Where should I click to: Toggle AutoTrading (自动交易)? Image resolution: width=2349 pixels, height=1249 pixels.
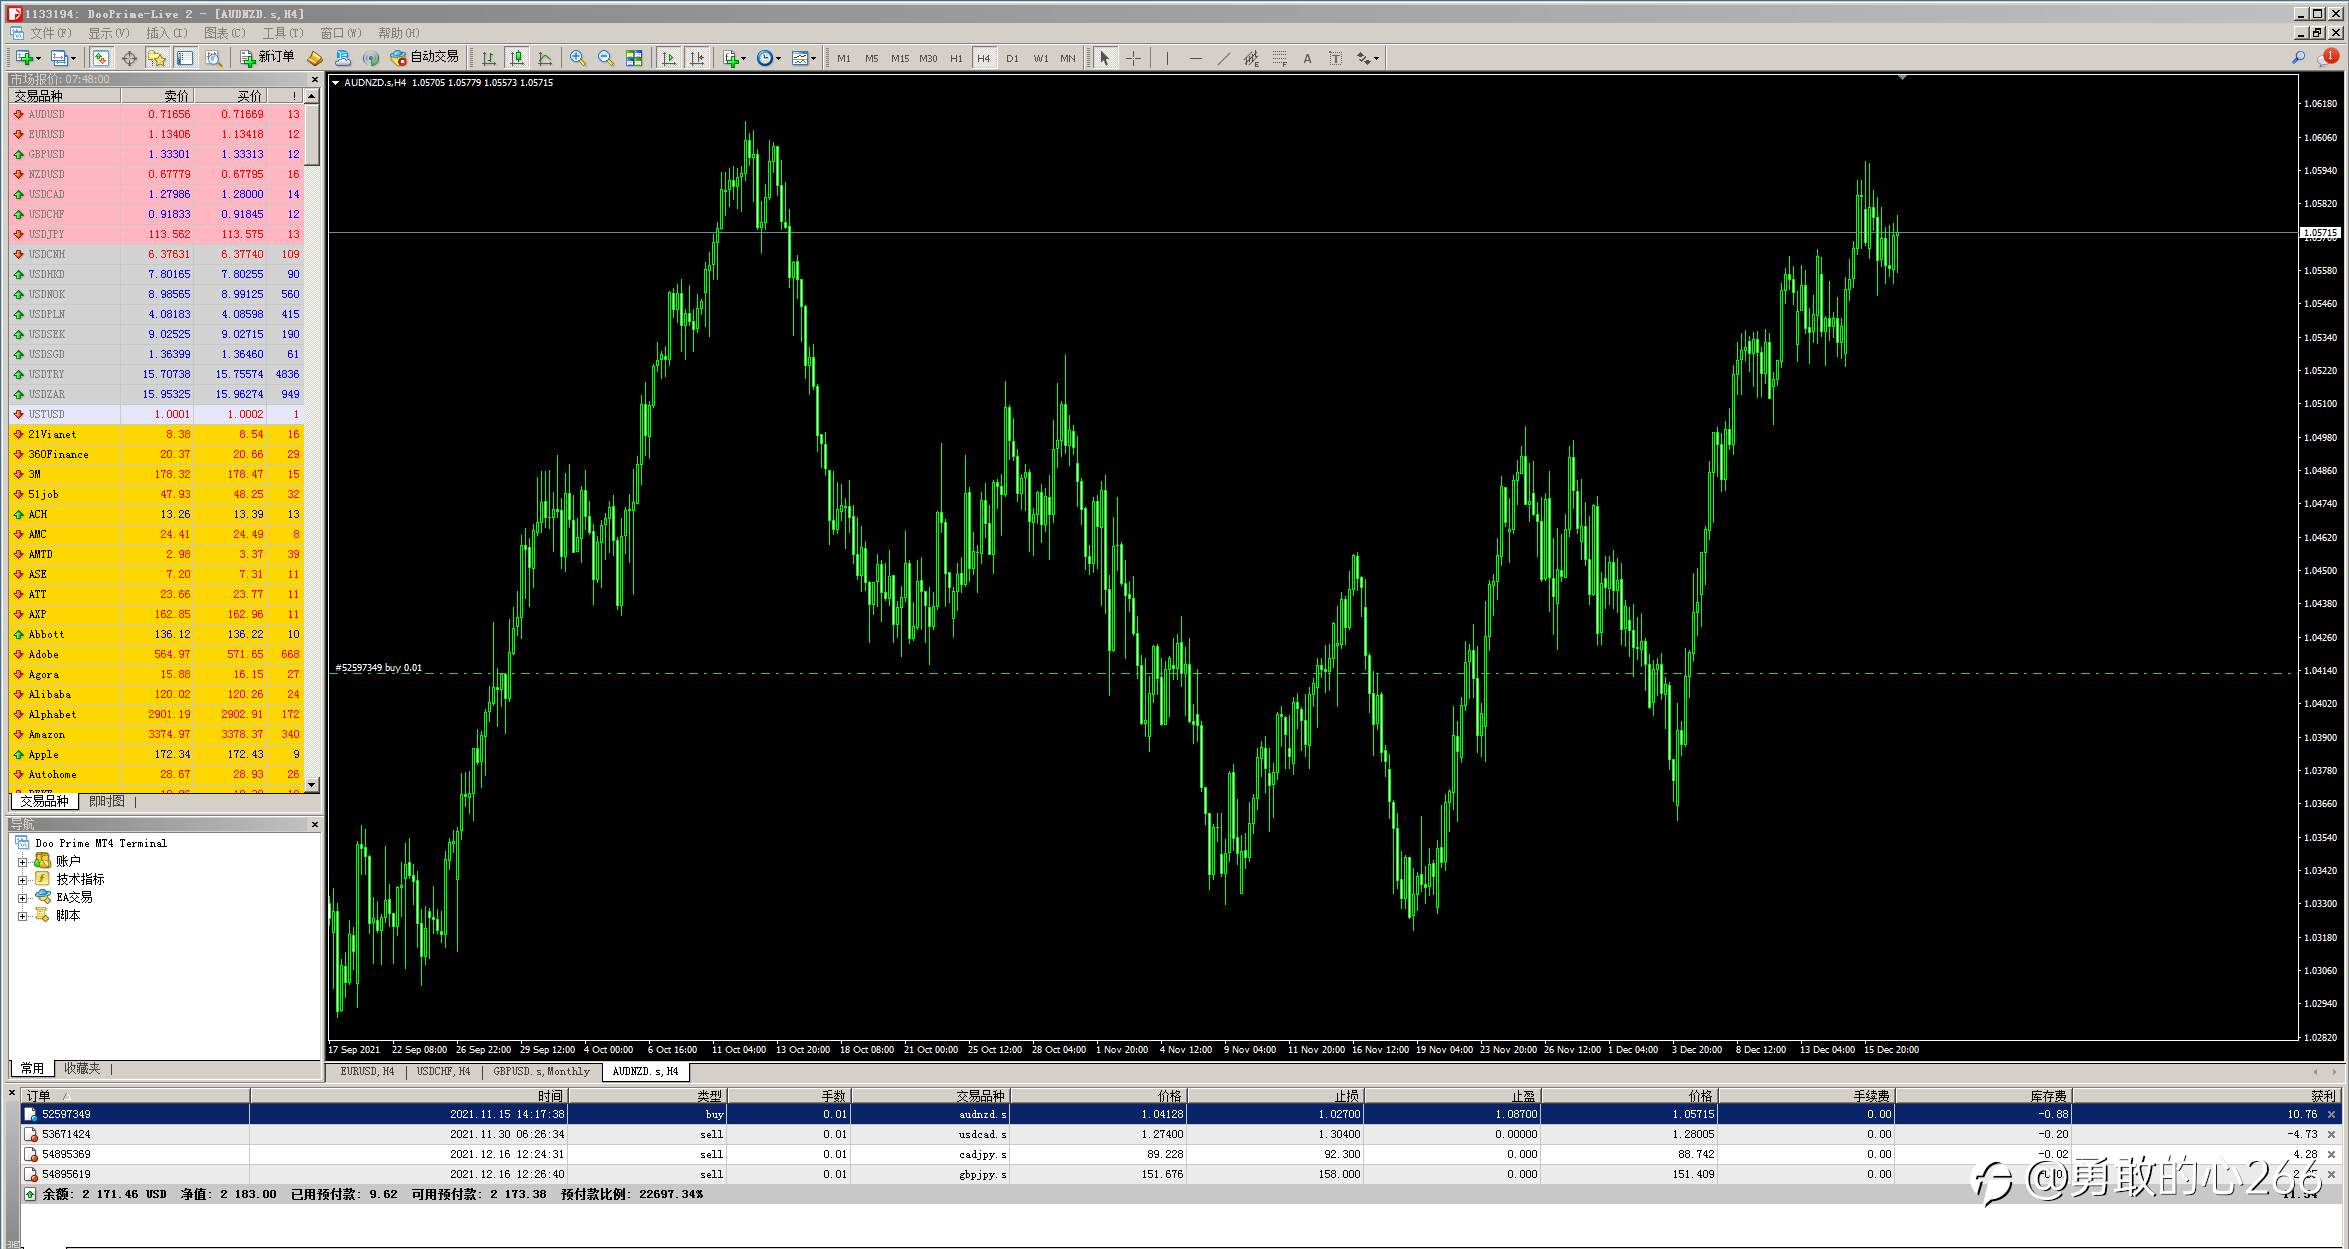(425, 58)
